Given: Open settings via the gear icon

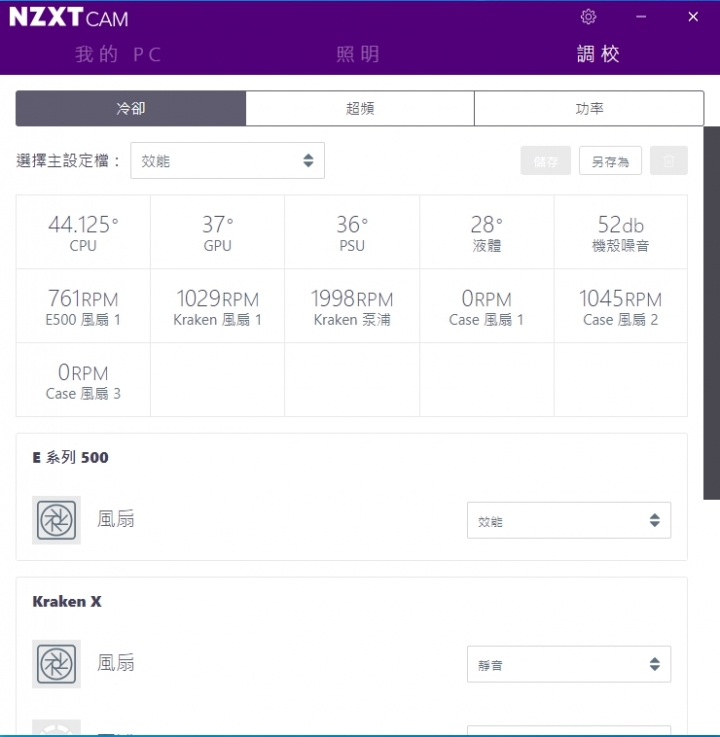Looking at the screenshot, I should point(588,17).
